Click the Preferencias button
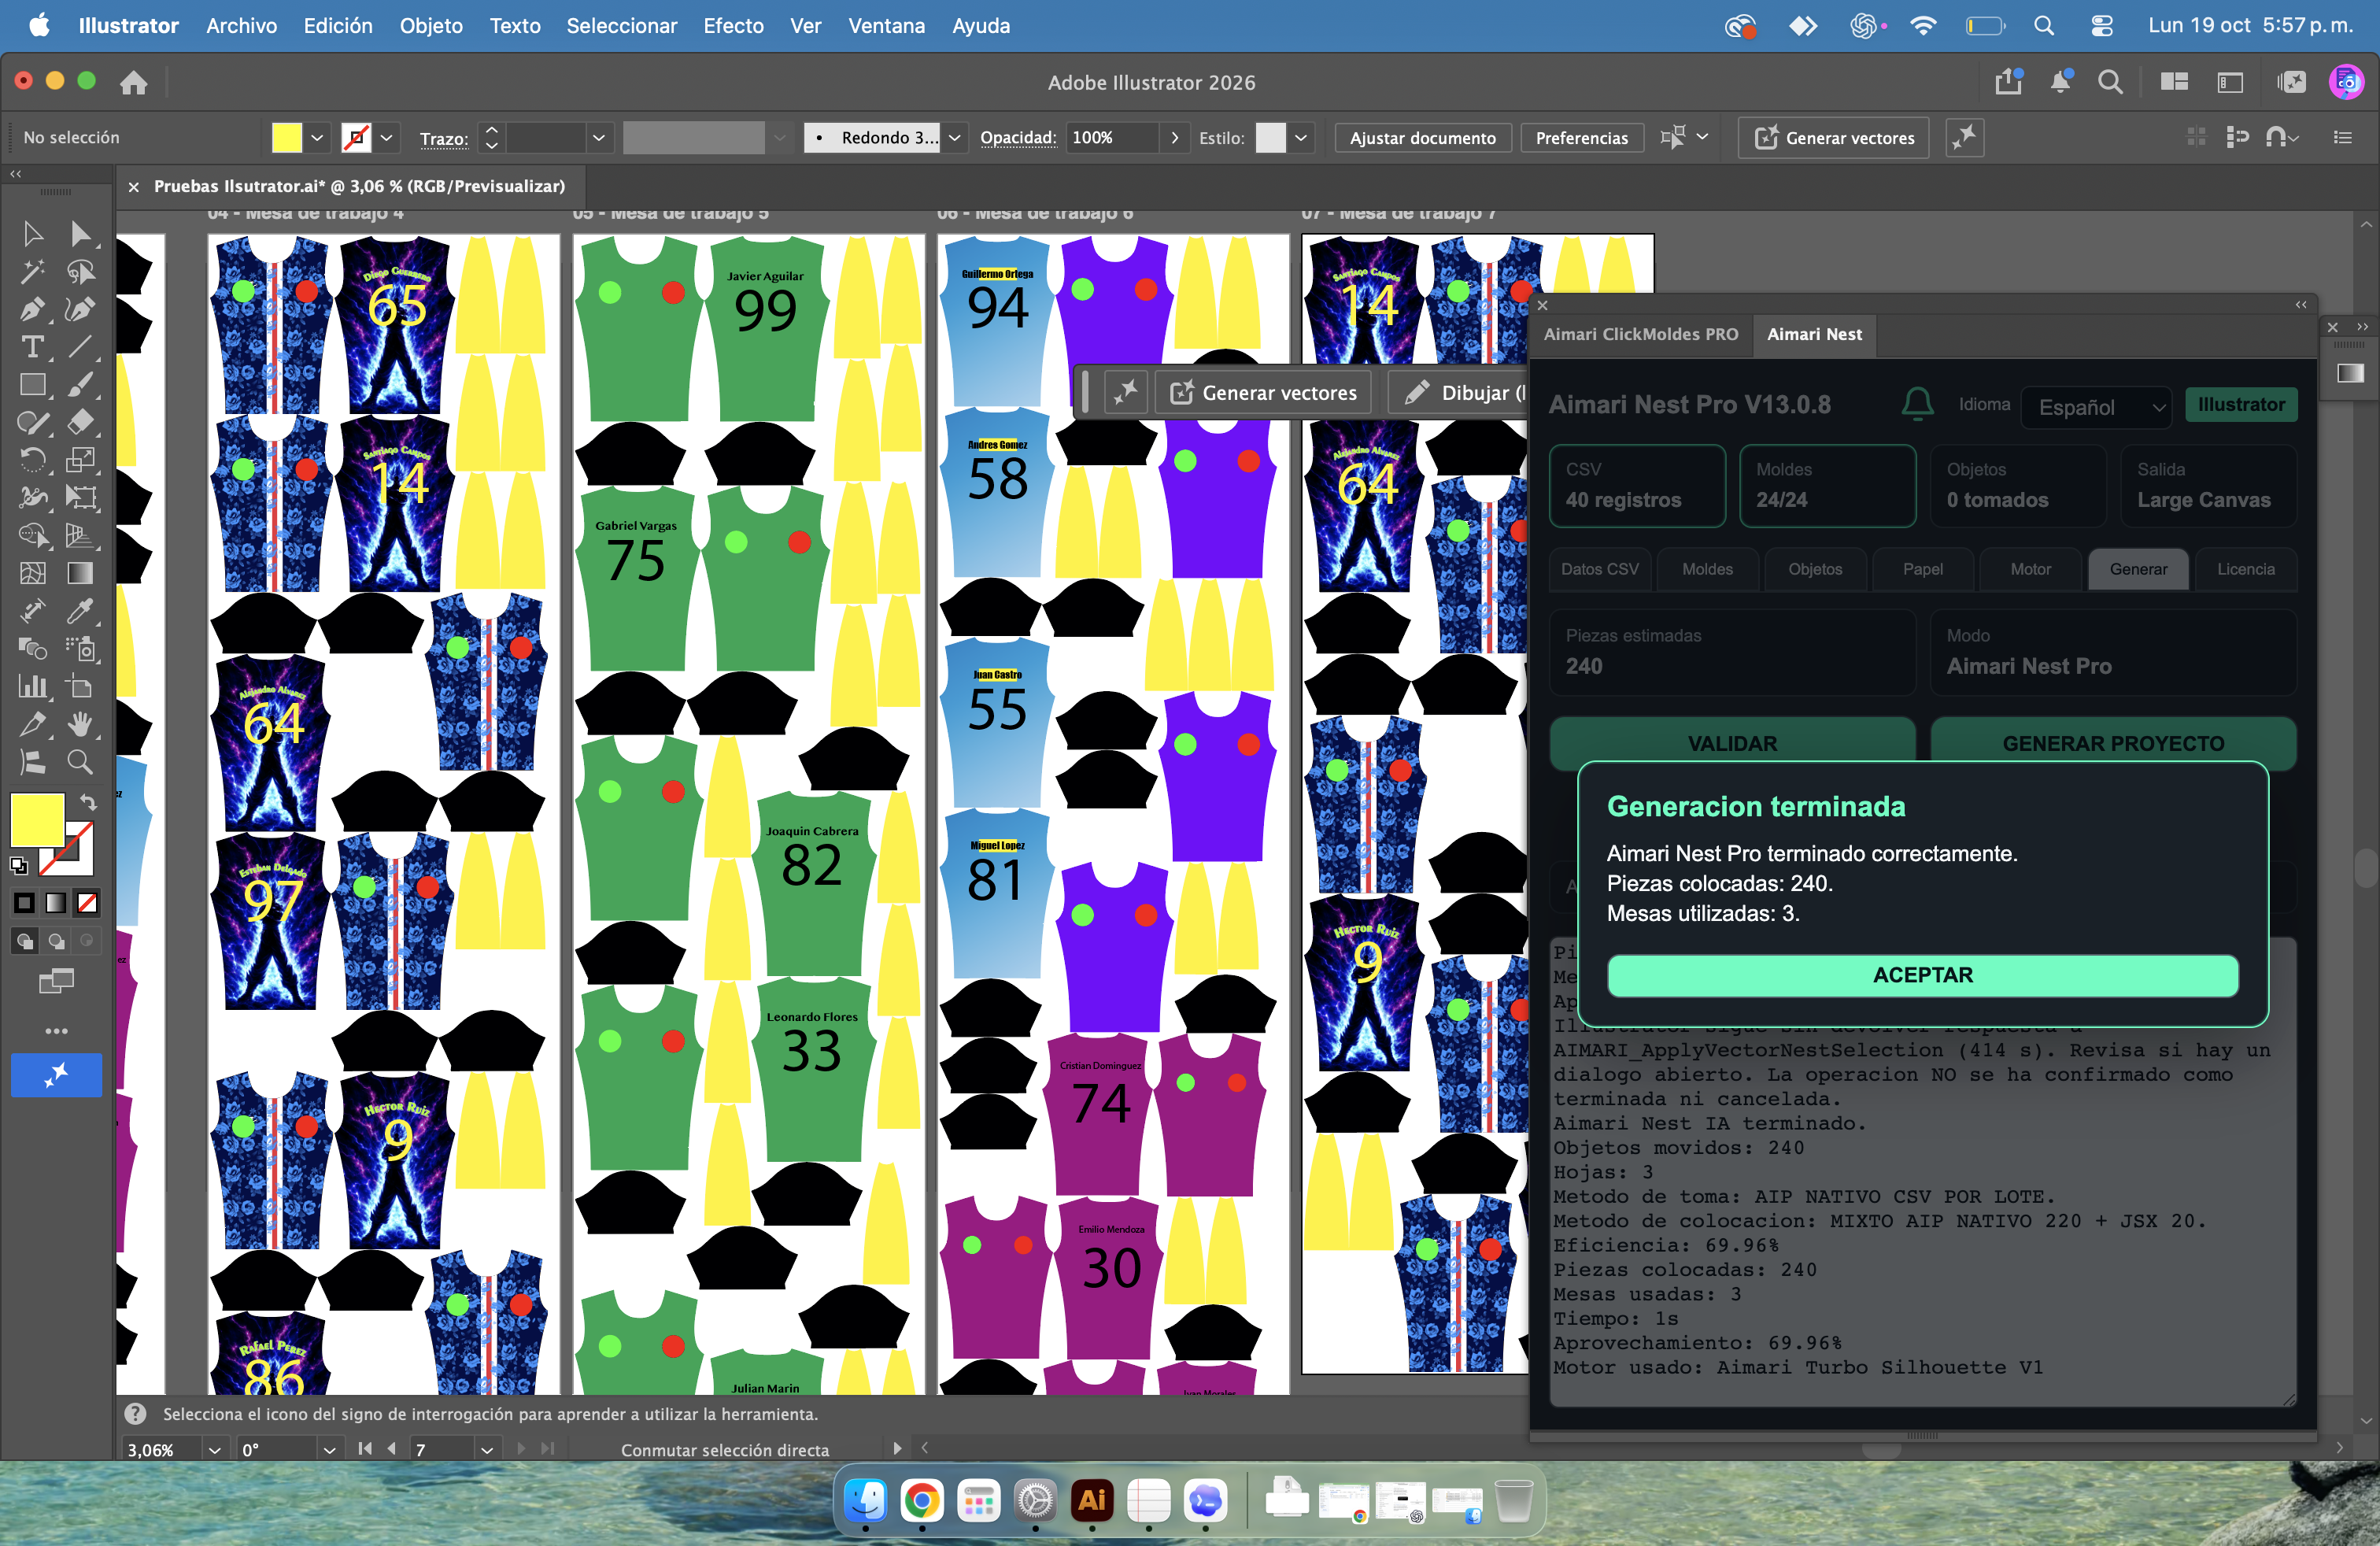Image resolution: width=2380 pixels, height=1546 pixels. click(1581, 138)
